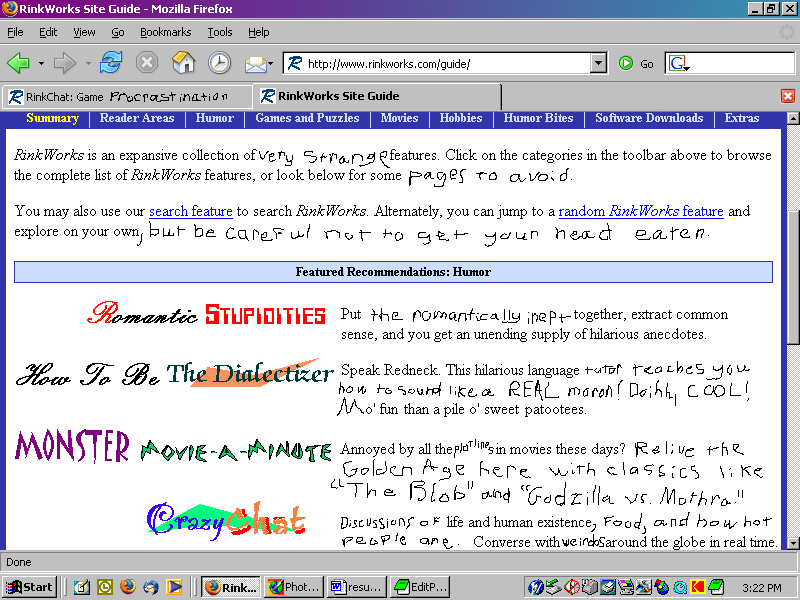Open the Humor Bites category
The width and height of the screenshot is (800, 600).
(x=538, y=118)
